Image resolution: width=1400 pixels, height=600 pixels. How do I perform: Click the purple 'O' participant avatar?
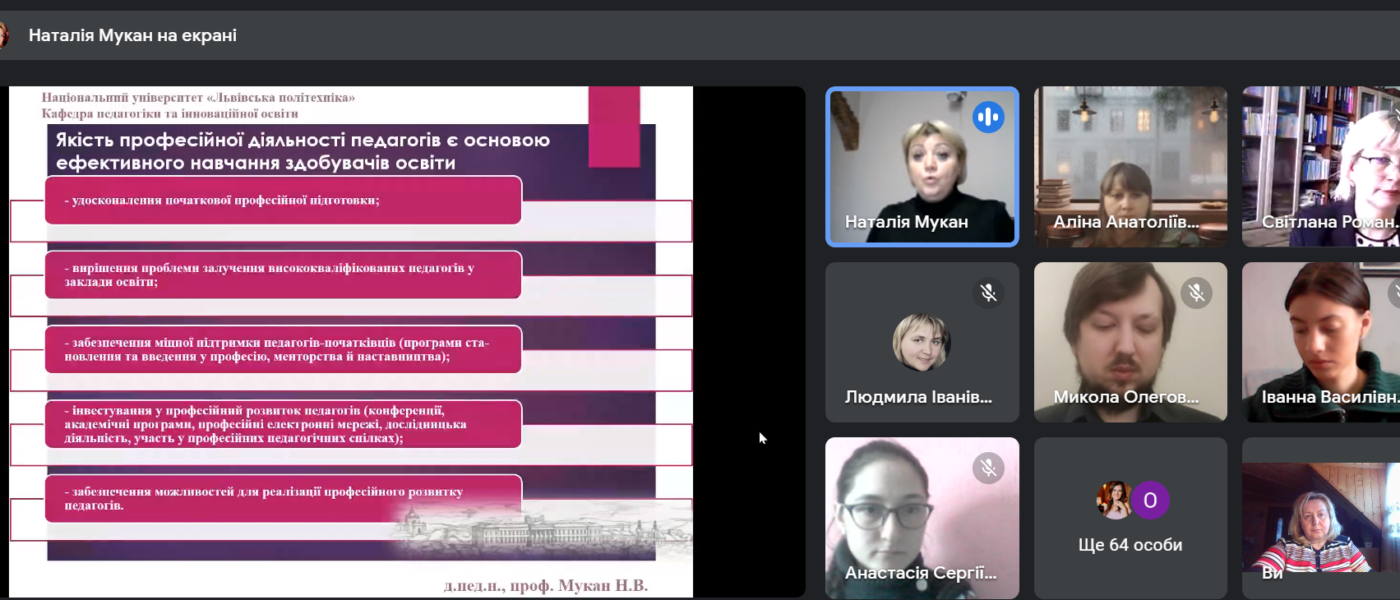[1150, 500]
